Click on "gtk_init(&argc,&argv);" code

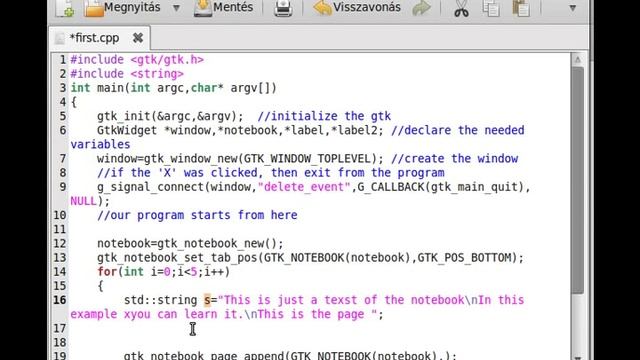(x=170, y=116)
